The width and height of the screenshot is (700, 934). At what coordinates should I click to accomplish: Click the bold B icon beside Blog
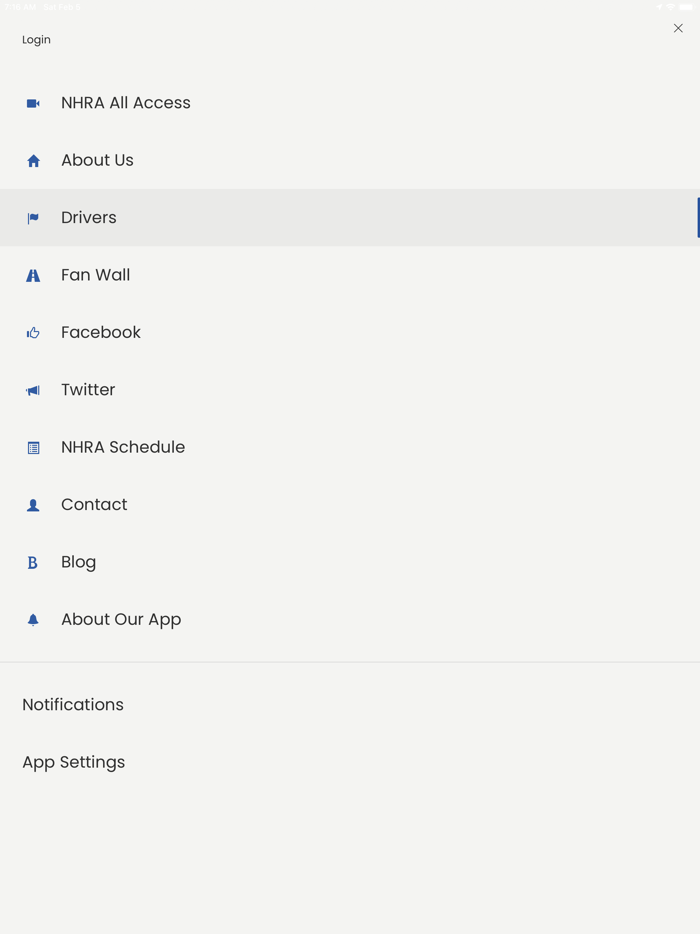point(33,563)
